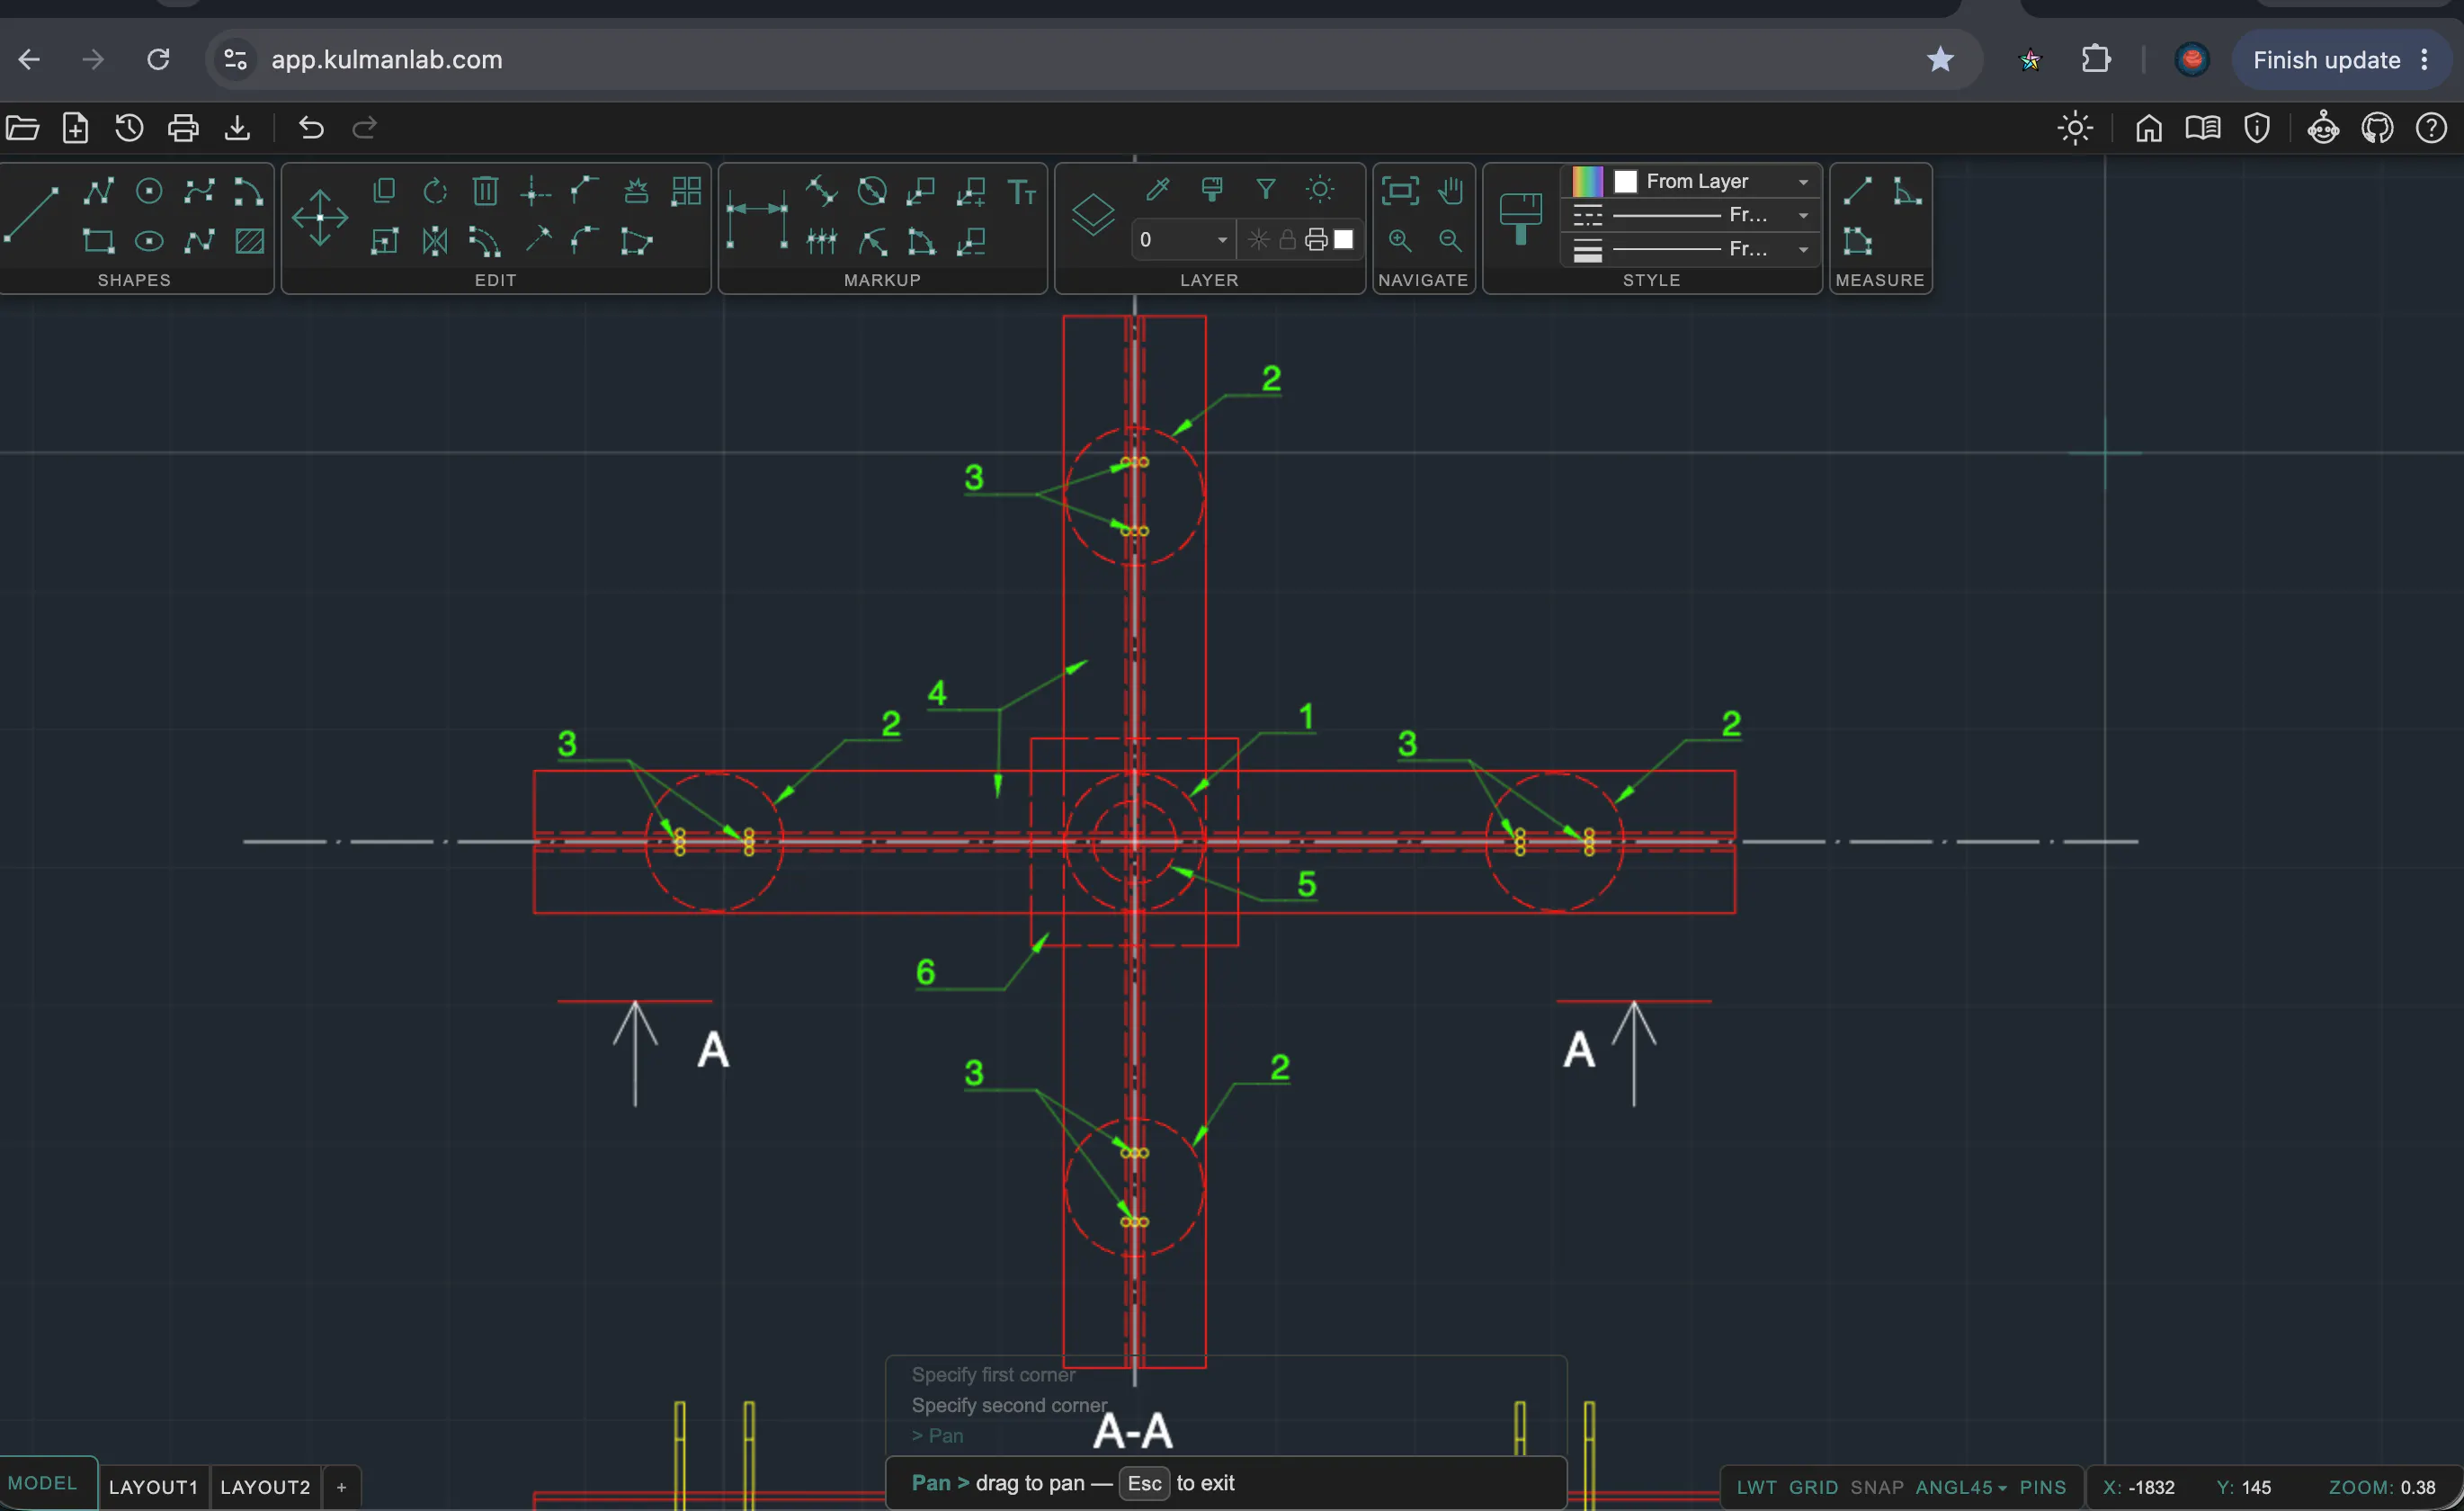This screenshot has width=2464, height=1511.
Task: Choose the Circle shape tool
Action: pyautogui.click(x=149, y=190)
